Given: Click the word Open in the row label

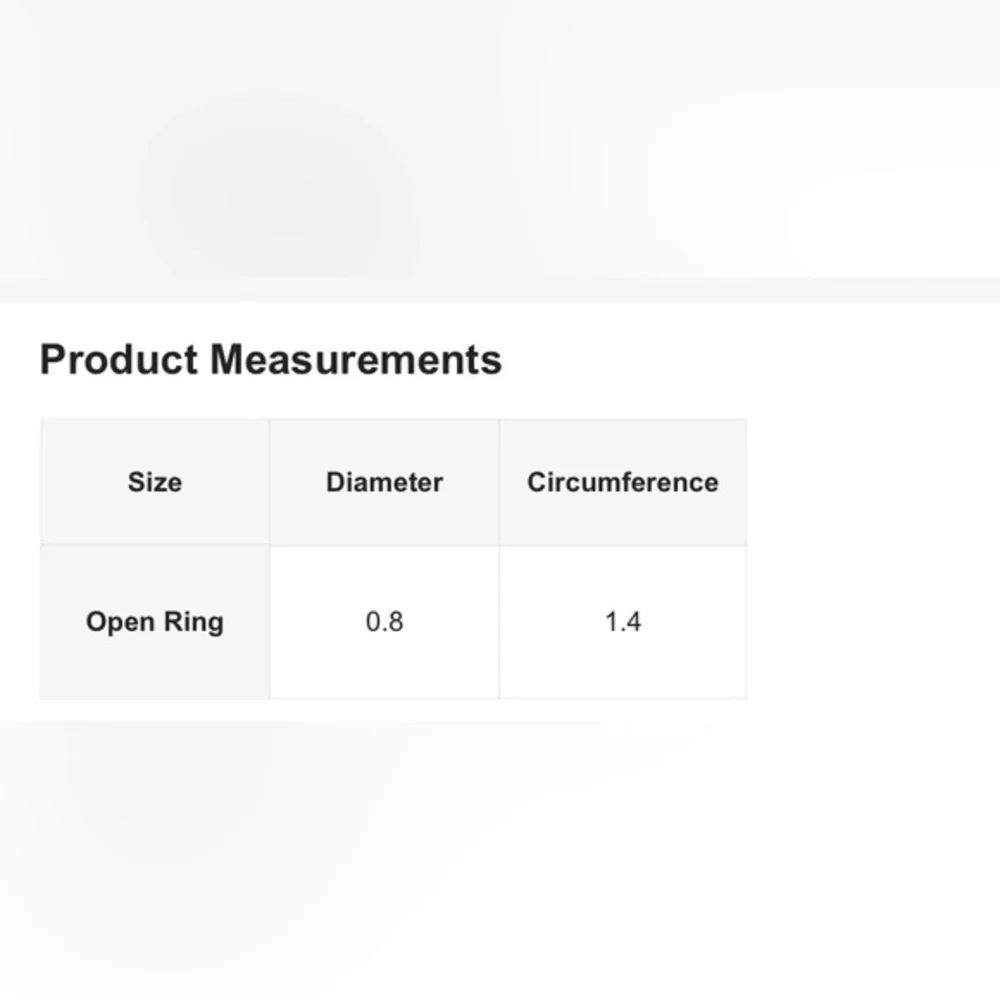Looking at the screenshot, I should click(x=120, y=623).
